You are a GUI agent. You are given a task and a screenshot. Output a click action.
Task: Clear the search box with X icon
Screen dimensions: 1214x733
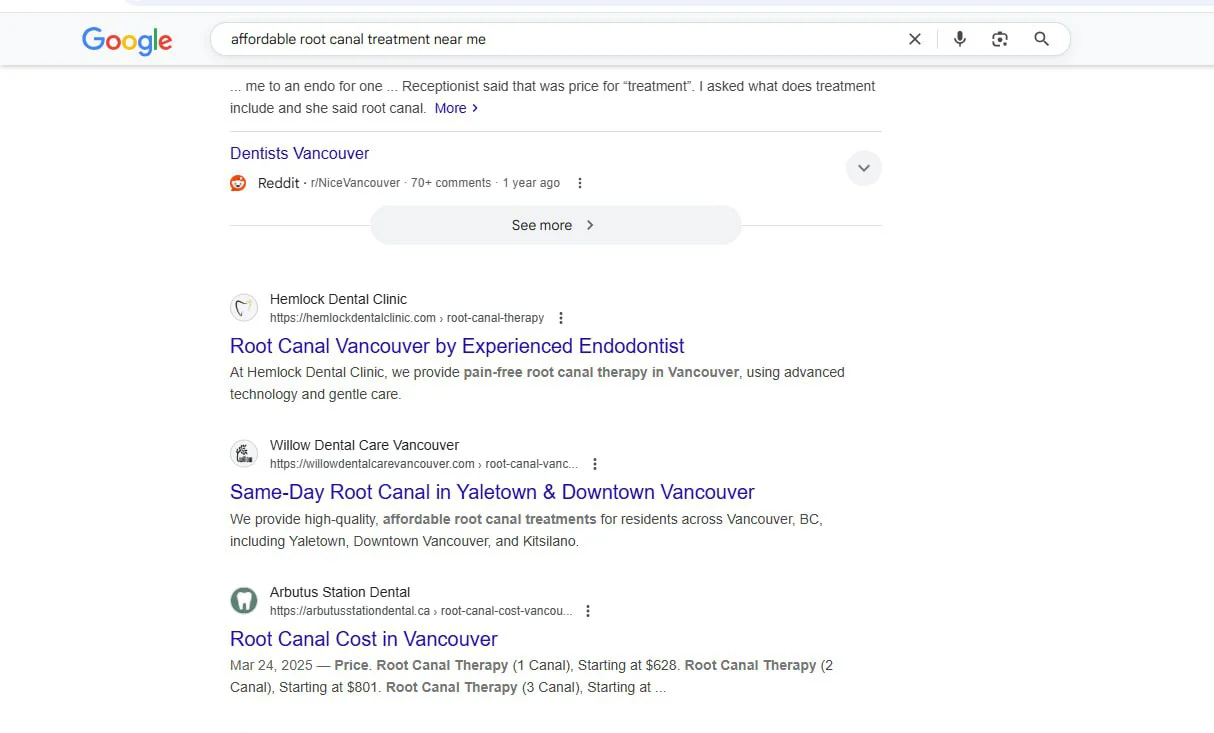[914, 39]
